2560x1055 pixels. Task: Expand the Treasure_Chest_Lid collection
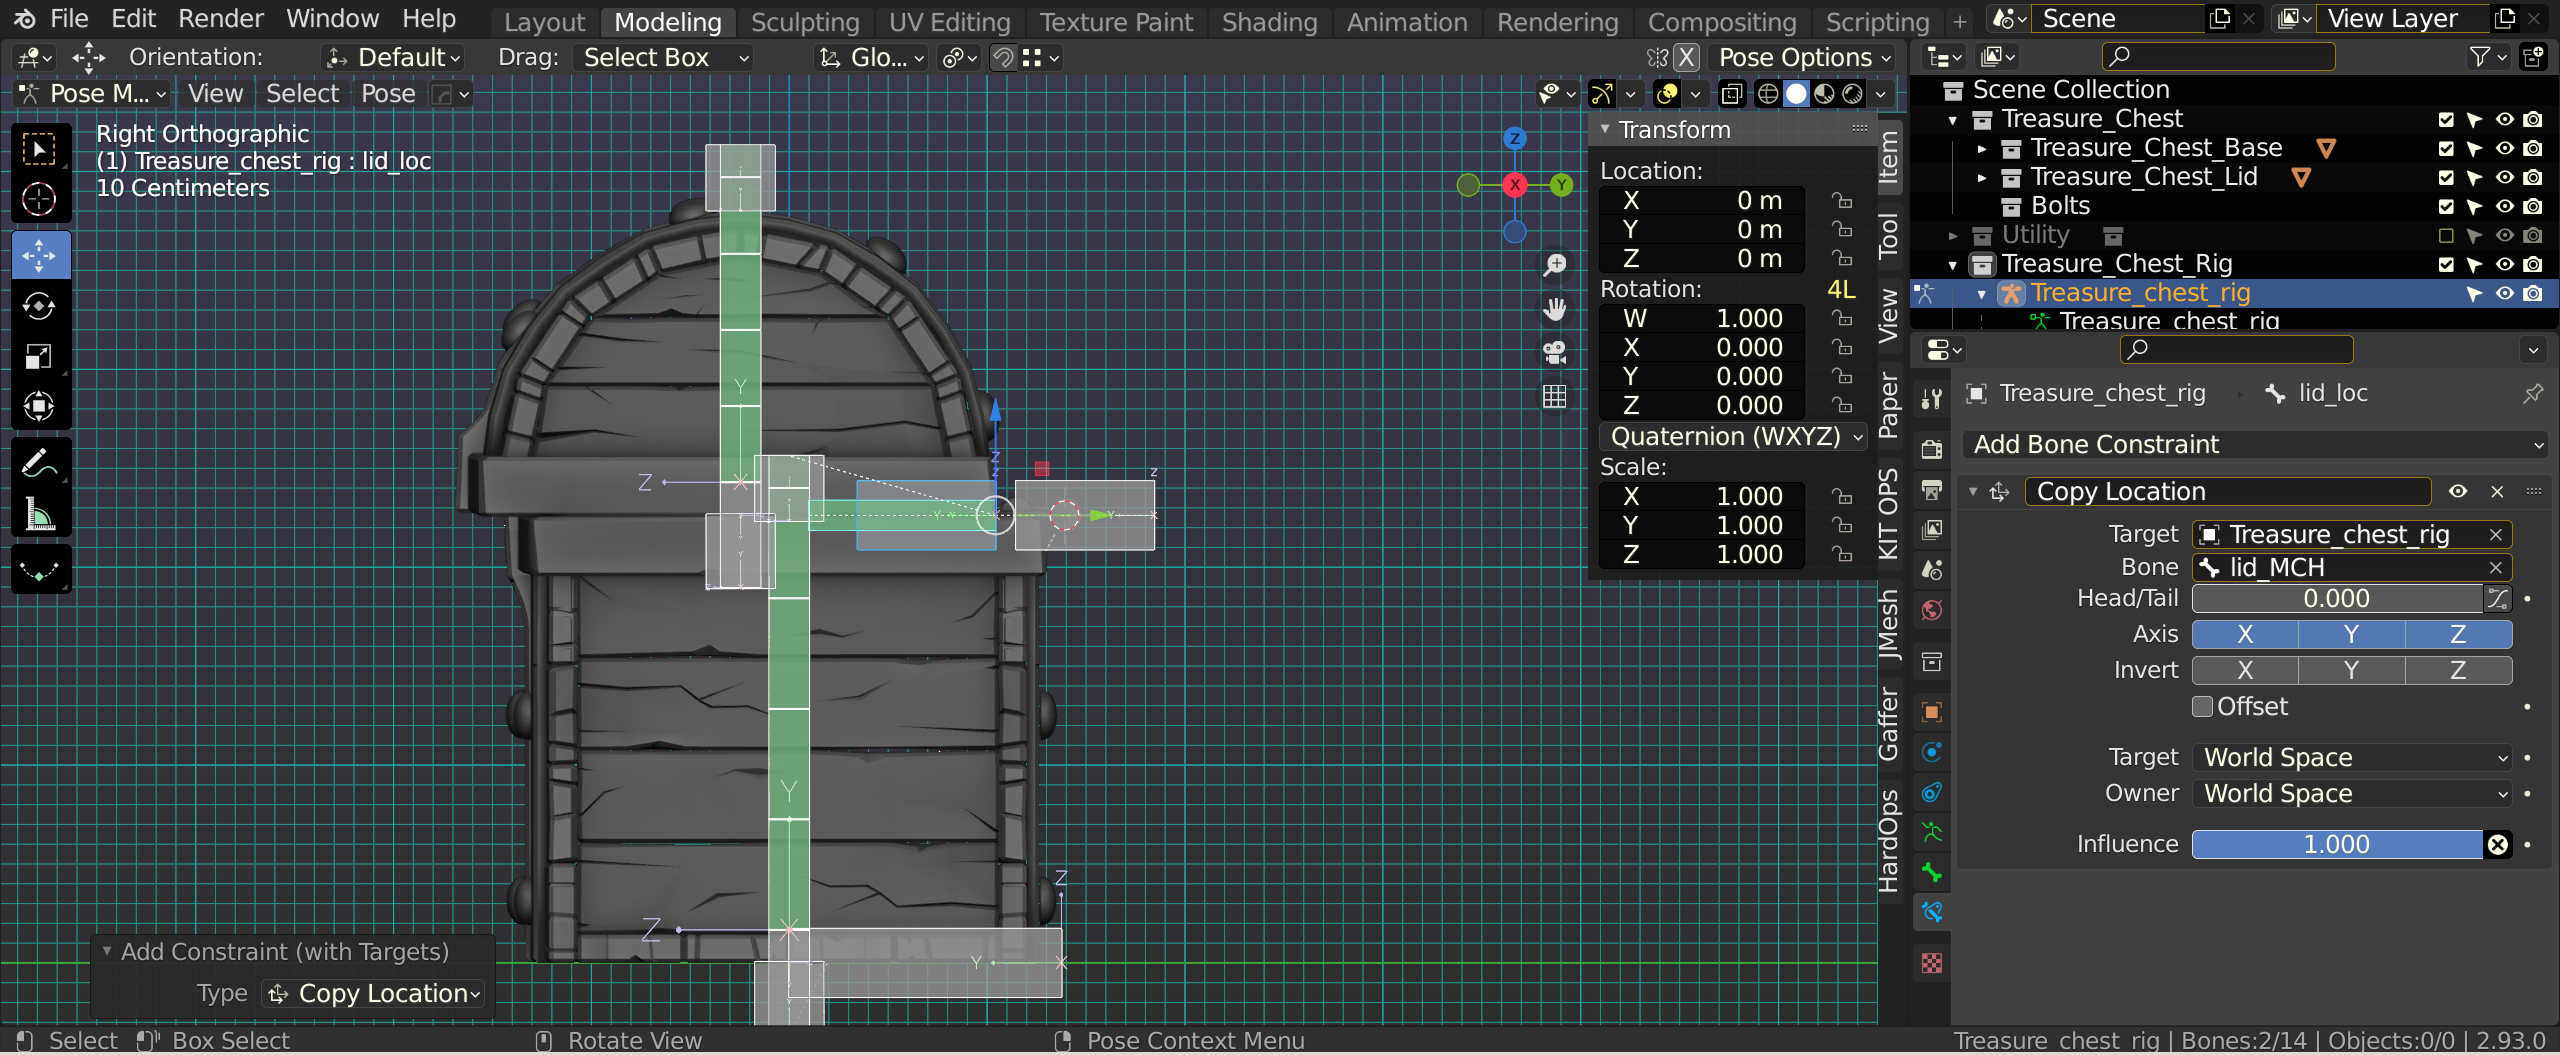click(1982, 178)
